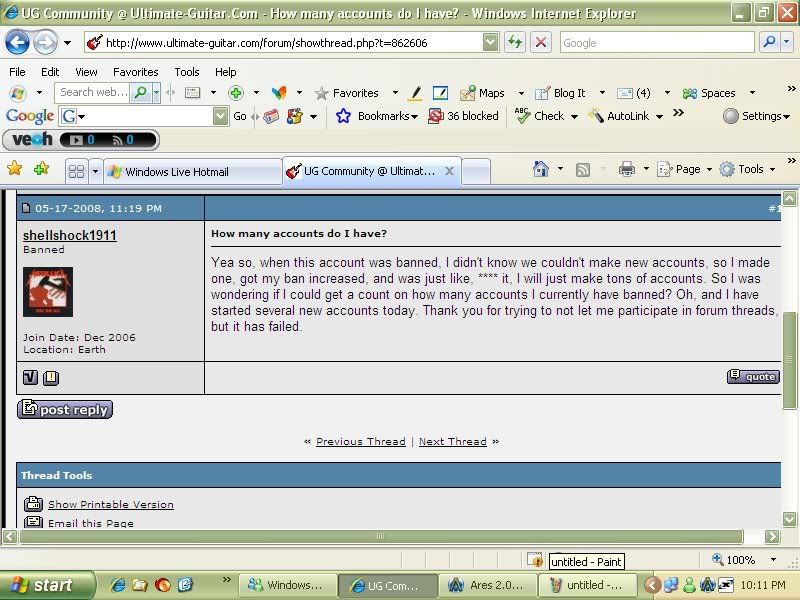Click the RSS feeds icon
The width and height of the screenshot is (800, 600).
coord(583,169)
